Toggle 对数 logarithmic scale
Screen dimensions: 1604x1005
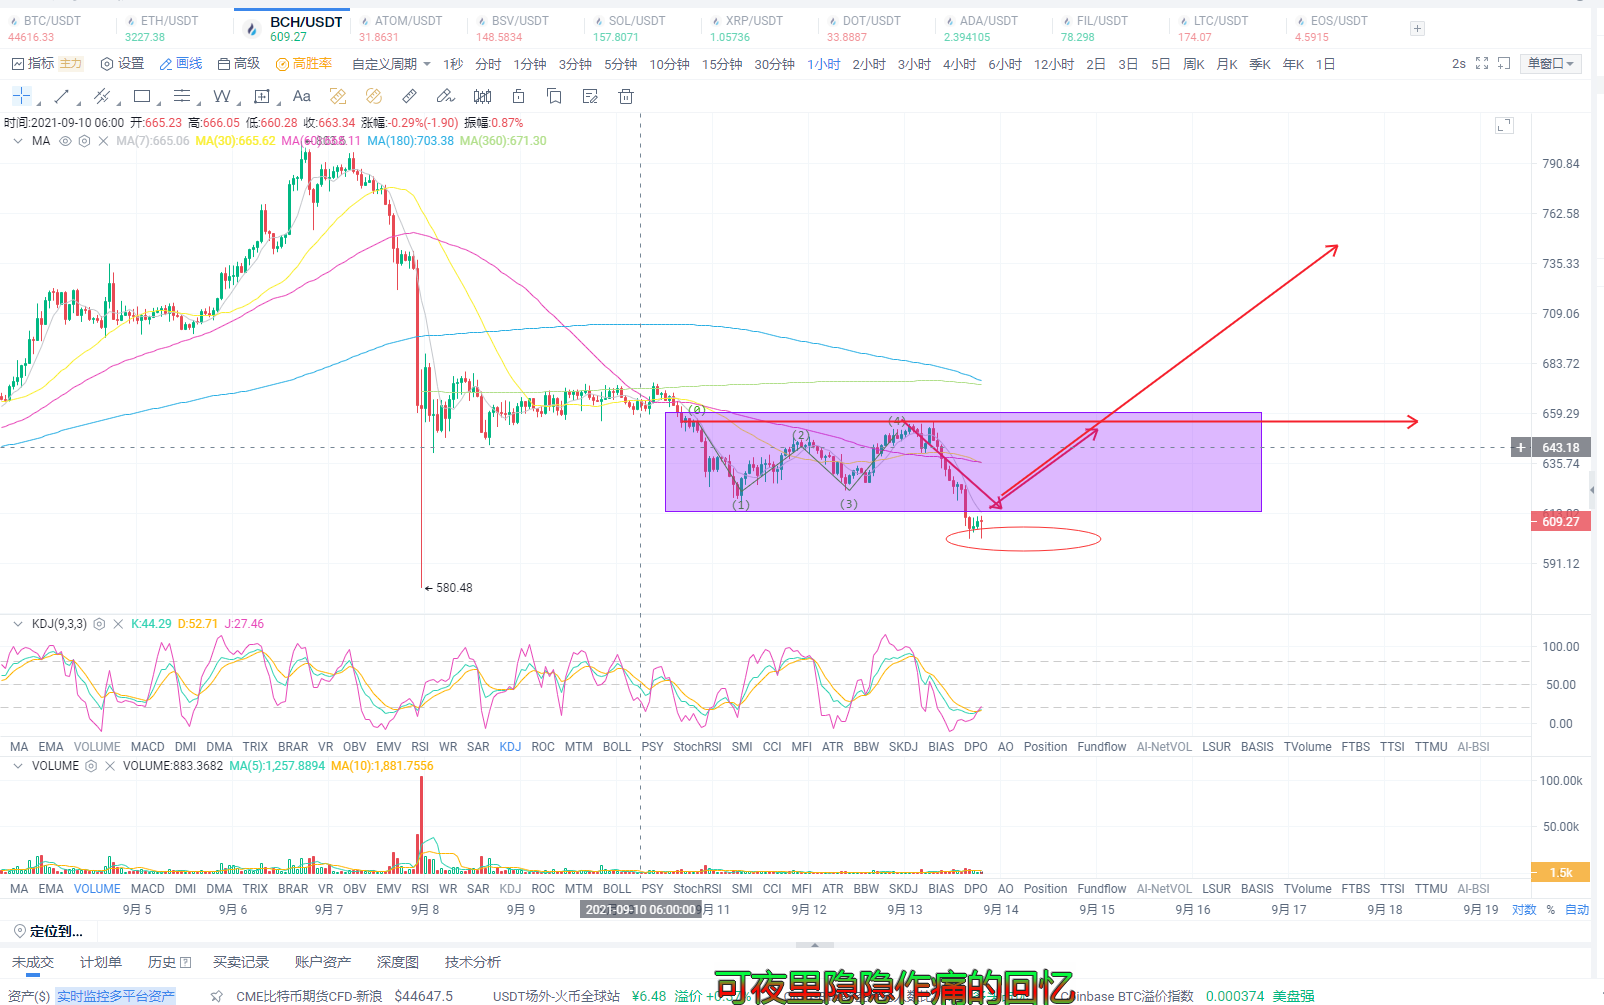point(1524,910)
